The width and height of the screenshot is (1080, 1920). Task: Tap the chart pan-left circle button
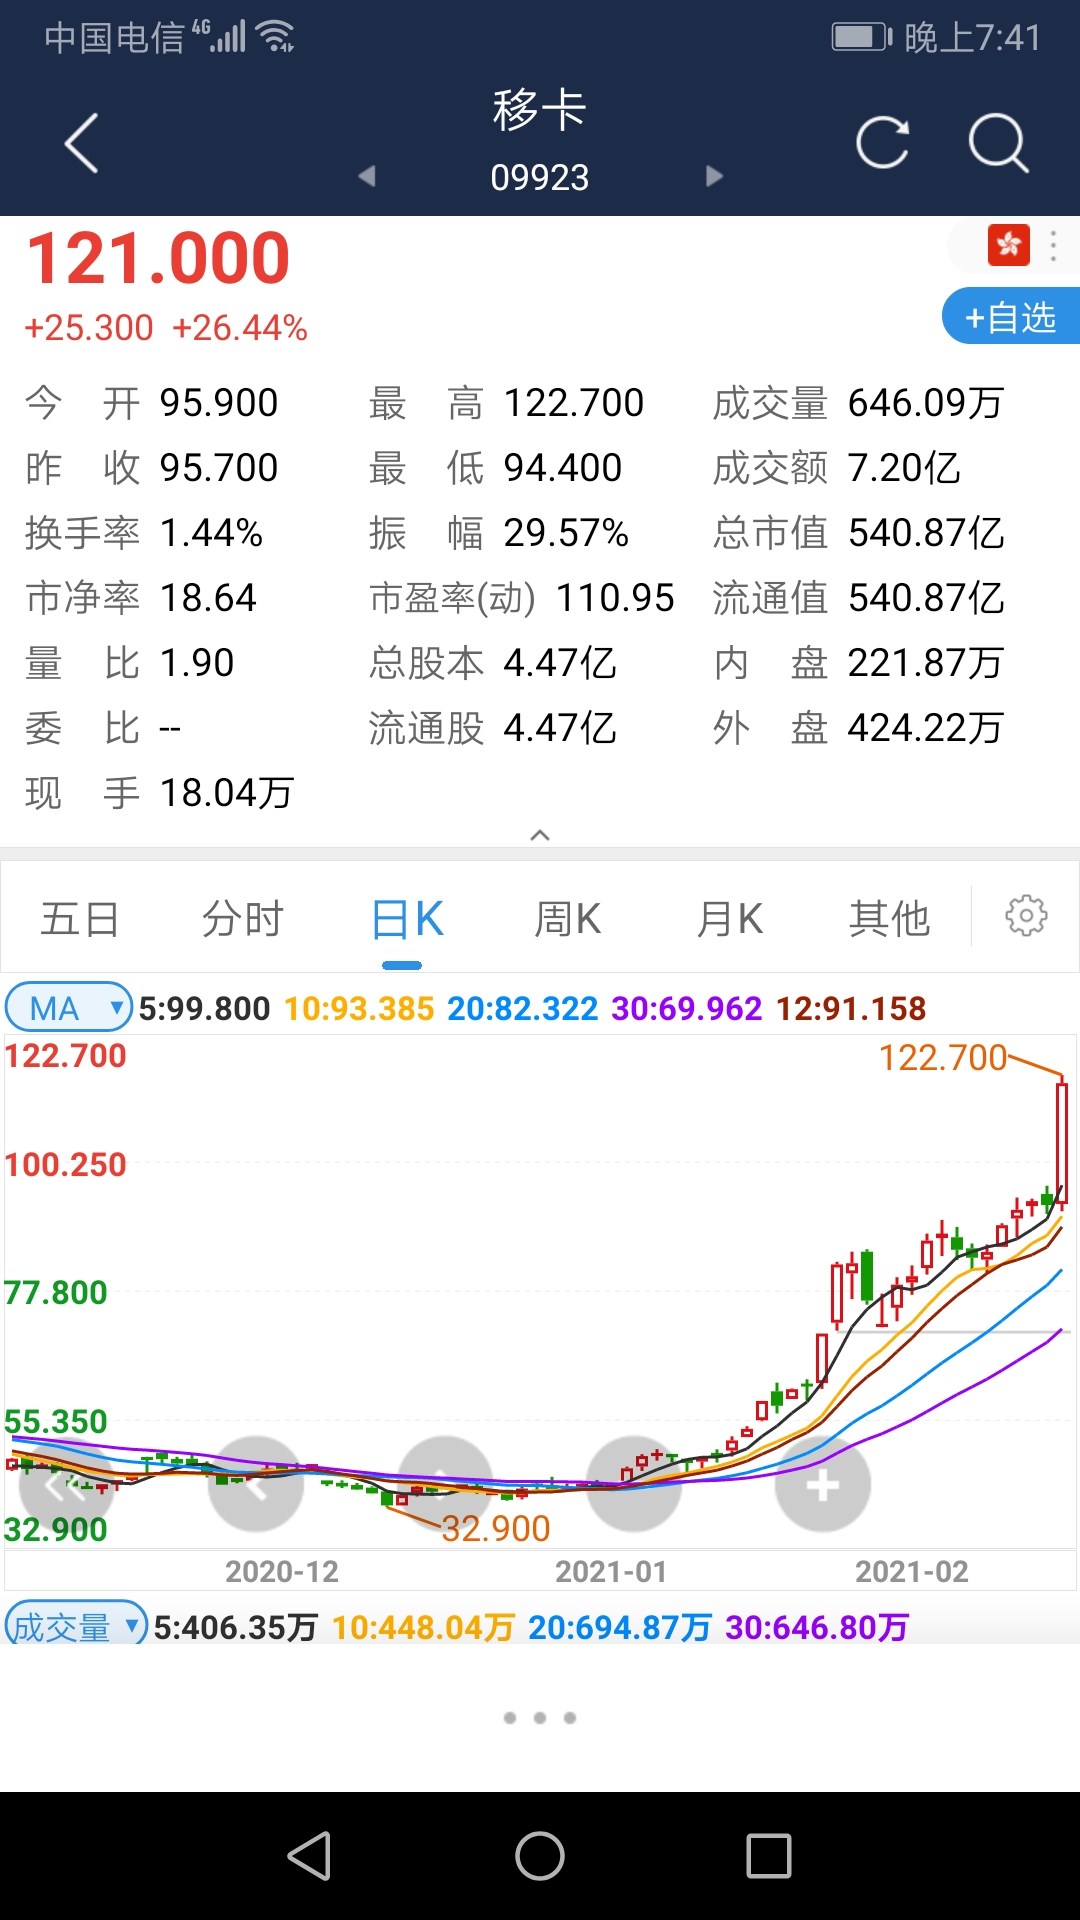(256, 1485)
